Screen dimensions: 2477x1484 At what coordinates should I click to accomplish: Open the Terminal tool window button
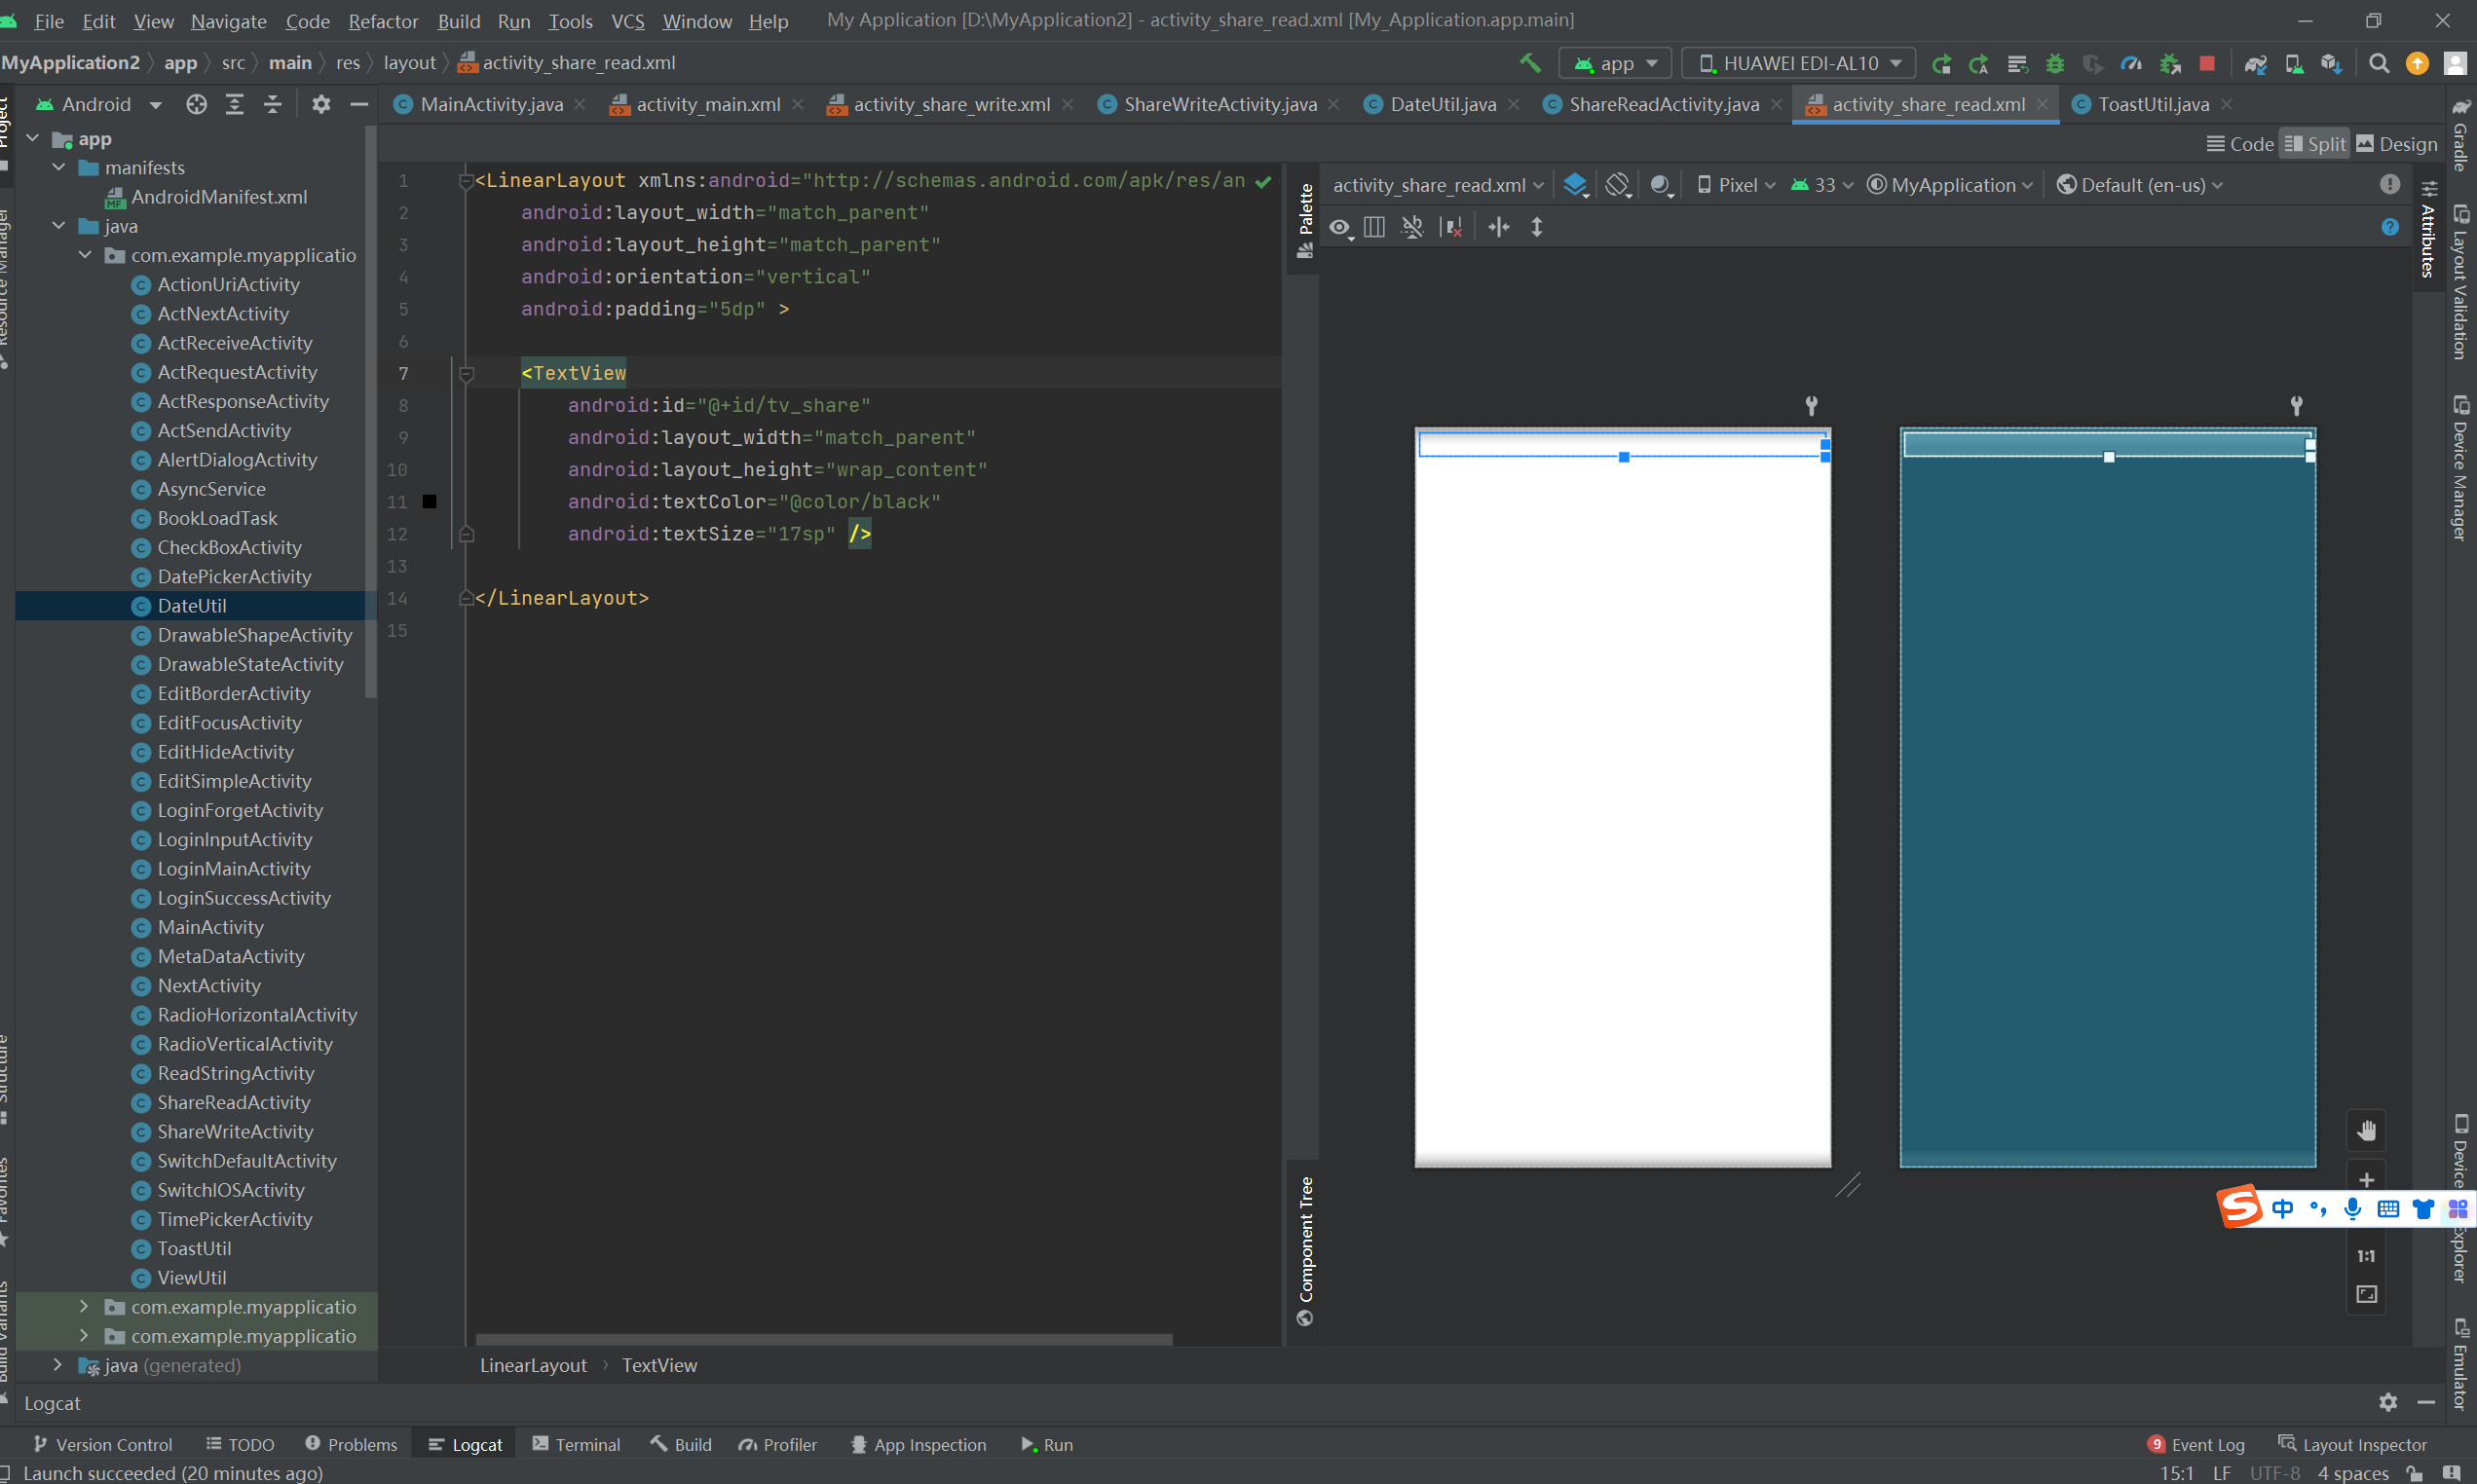pyautogui.click(x=576, y=1444)
